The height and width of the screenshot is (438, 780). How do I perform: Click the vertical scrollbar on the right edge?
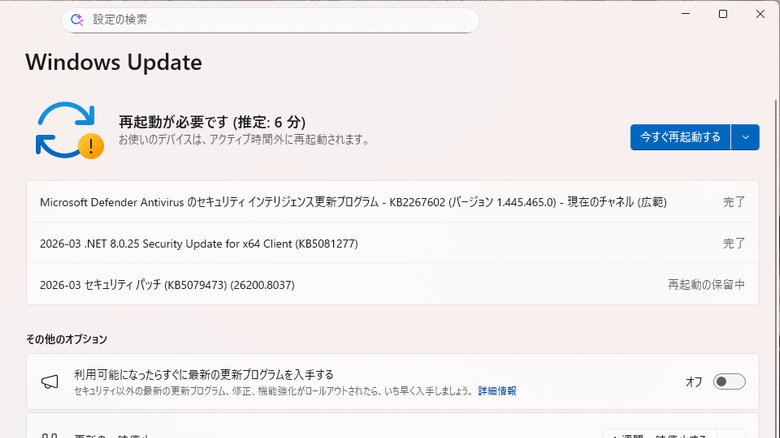tap(776, 269)
